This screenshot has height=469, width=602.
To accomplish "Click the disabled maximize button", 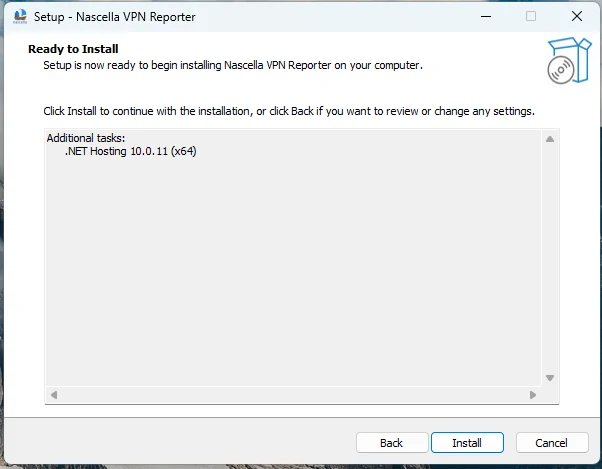I will point(531,16).
